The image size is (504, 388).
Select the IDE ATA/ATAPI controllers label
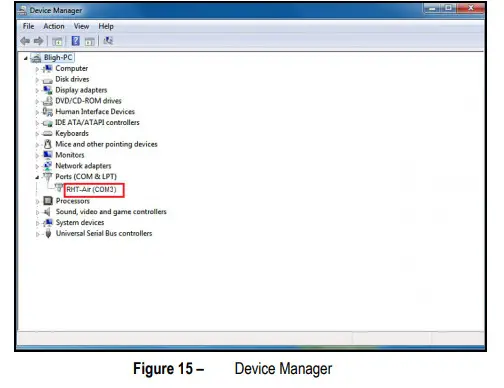[x=97, y=122]
